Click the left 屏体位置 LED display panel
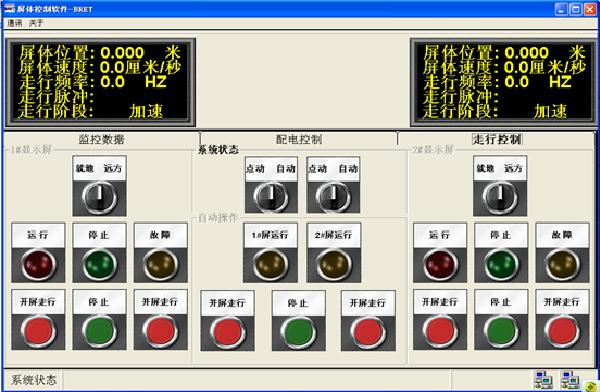 point(100,82)
